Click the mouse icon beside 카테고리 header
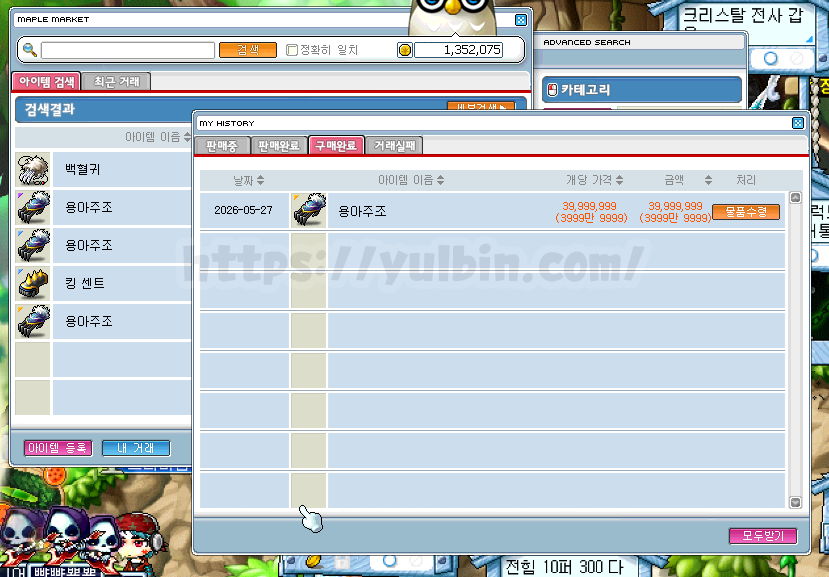This screenshot has height=577, width=829. click(x=552, y=90)
